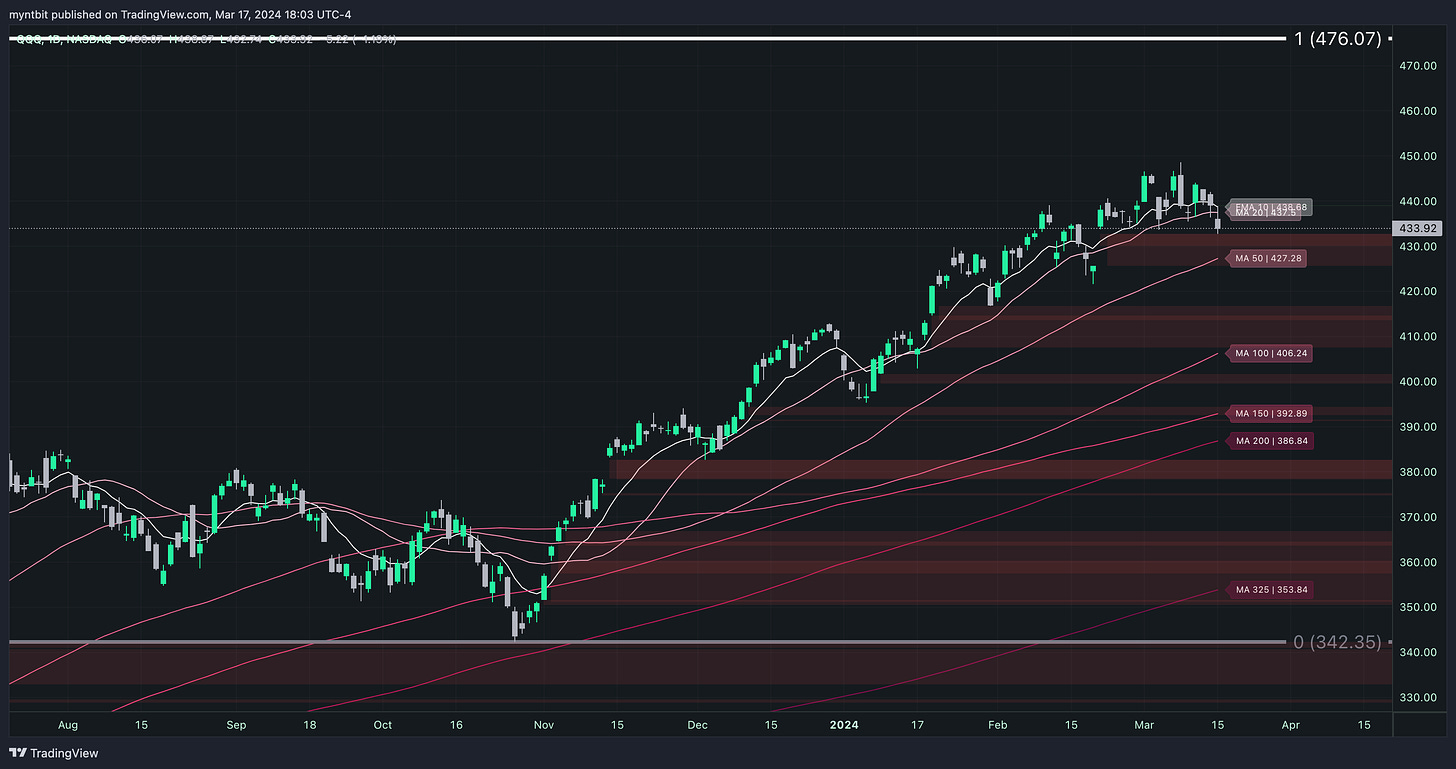This screenshot has height=769, width=1456.
Task: Select the MA 50 | 427.28 label
Action: (1268, 258)
